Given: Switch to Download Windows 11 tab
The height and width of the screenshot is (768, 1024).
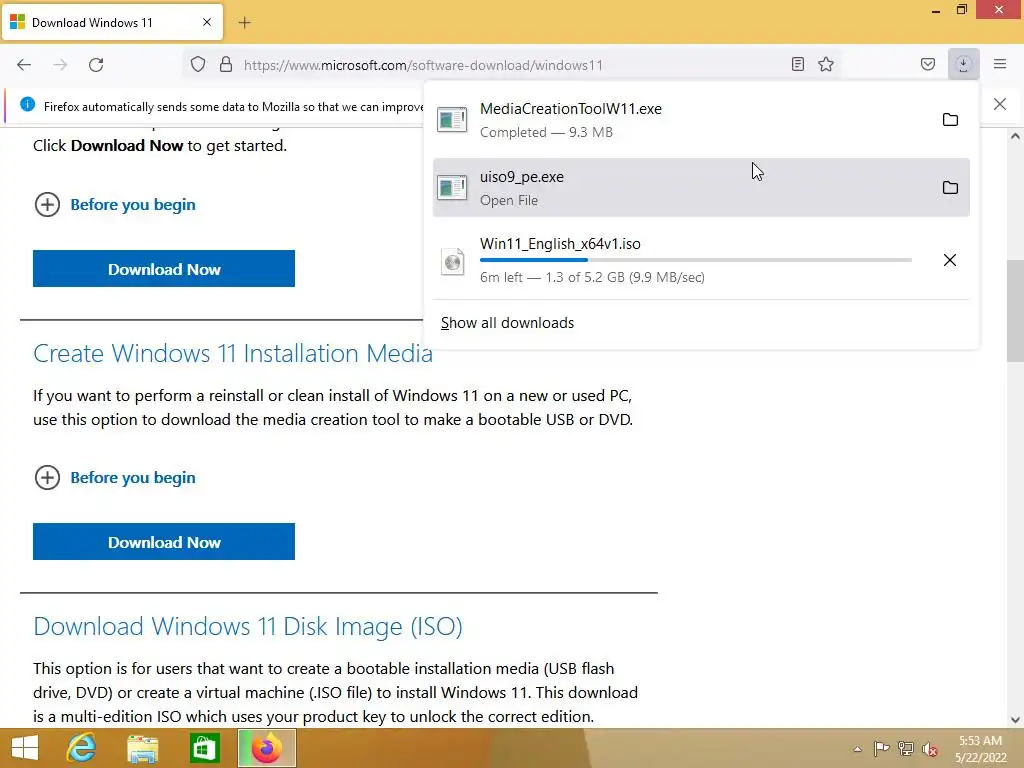Looking at the screenshot, I should point(112,22).
